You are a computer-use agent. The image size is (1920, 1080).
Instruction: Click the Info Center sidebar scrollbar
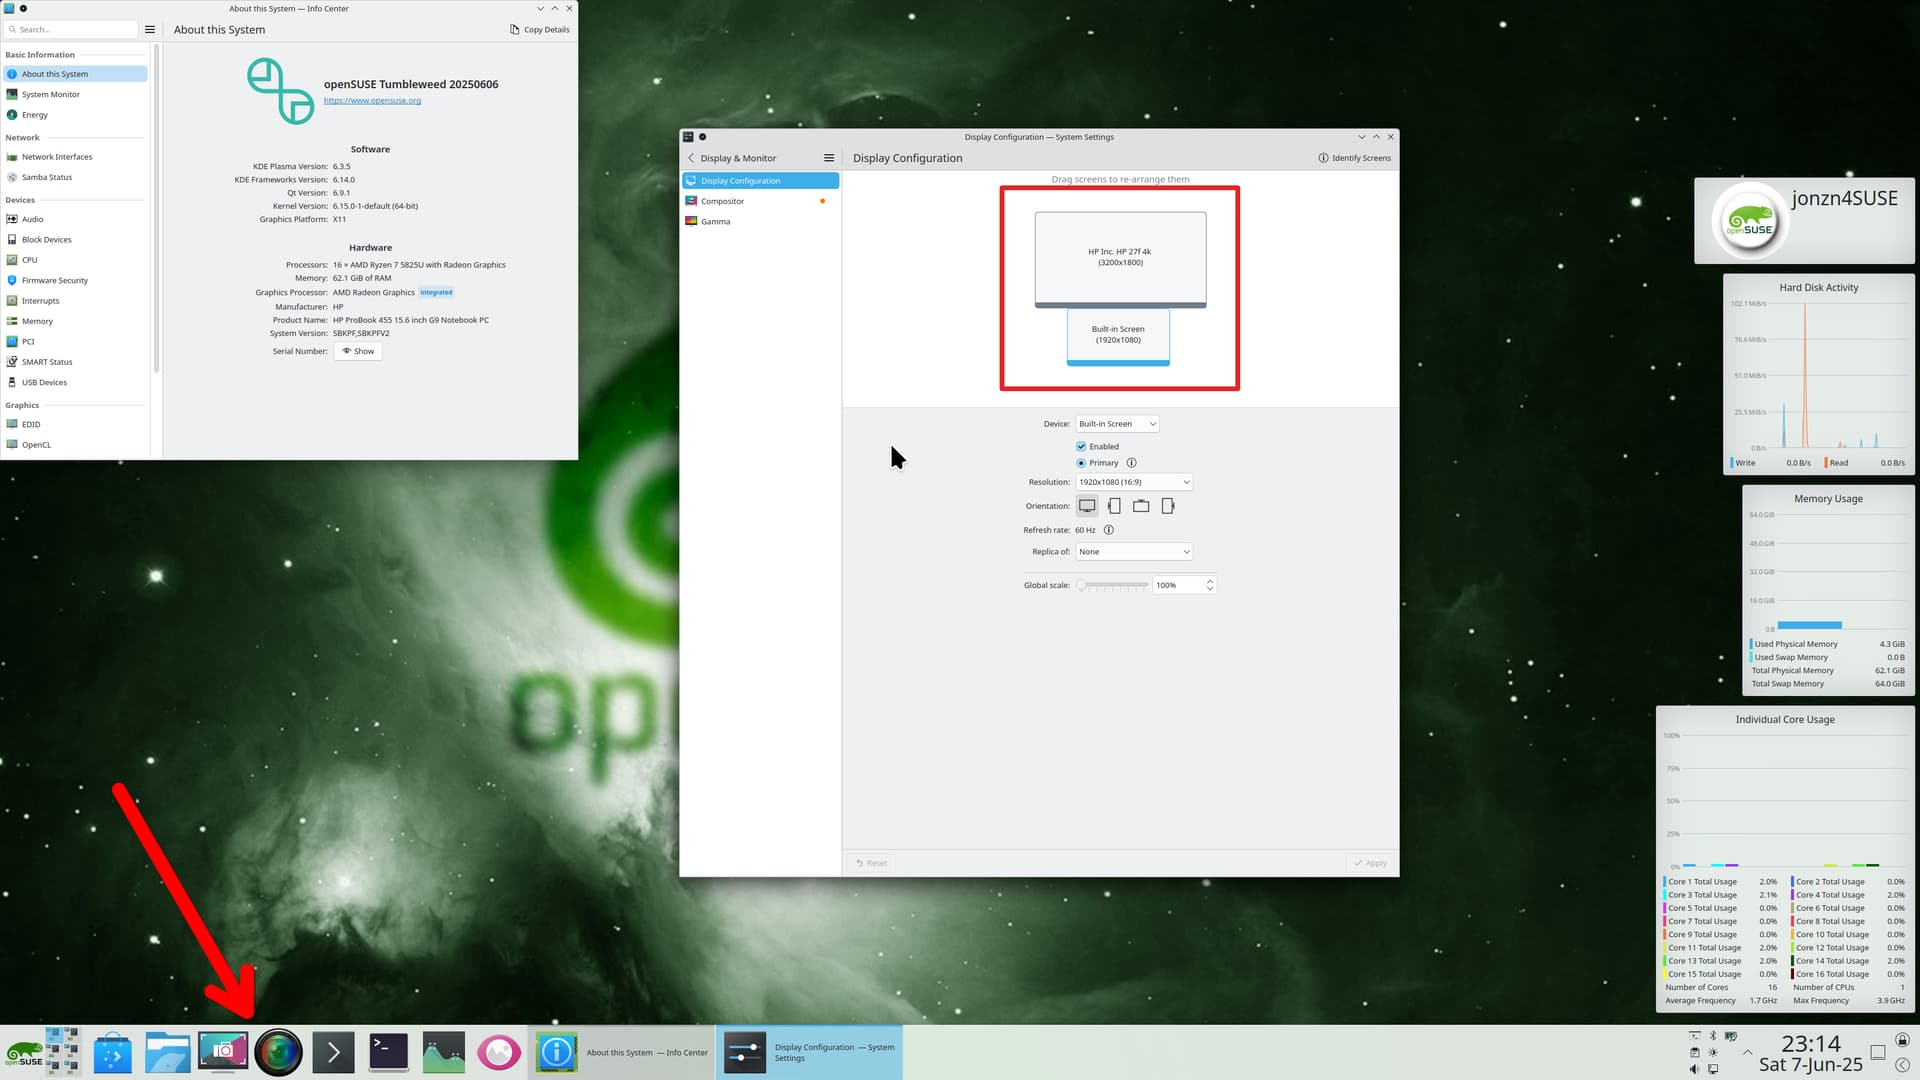[156, 208]
